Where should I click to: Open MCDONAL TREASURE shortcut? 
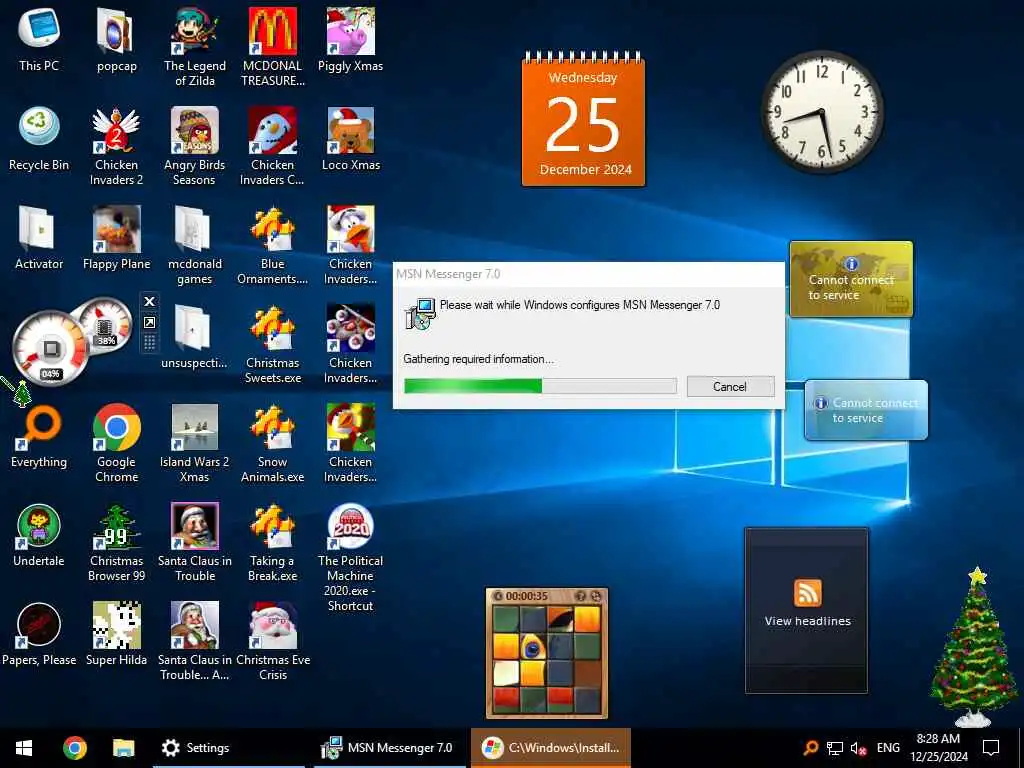(272, 46)
